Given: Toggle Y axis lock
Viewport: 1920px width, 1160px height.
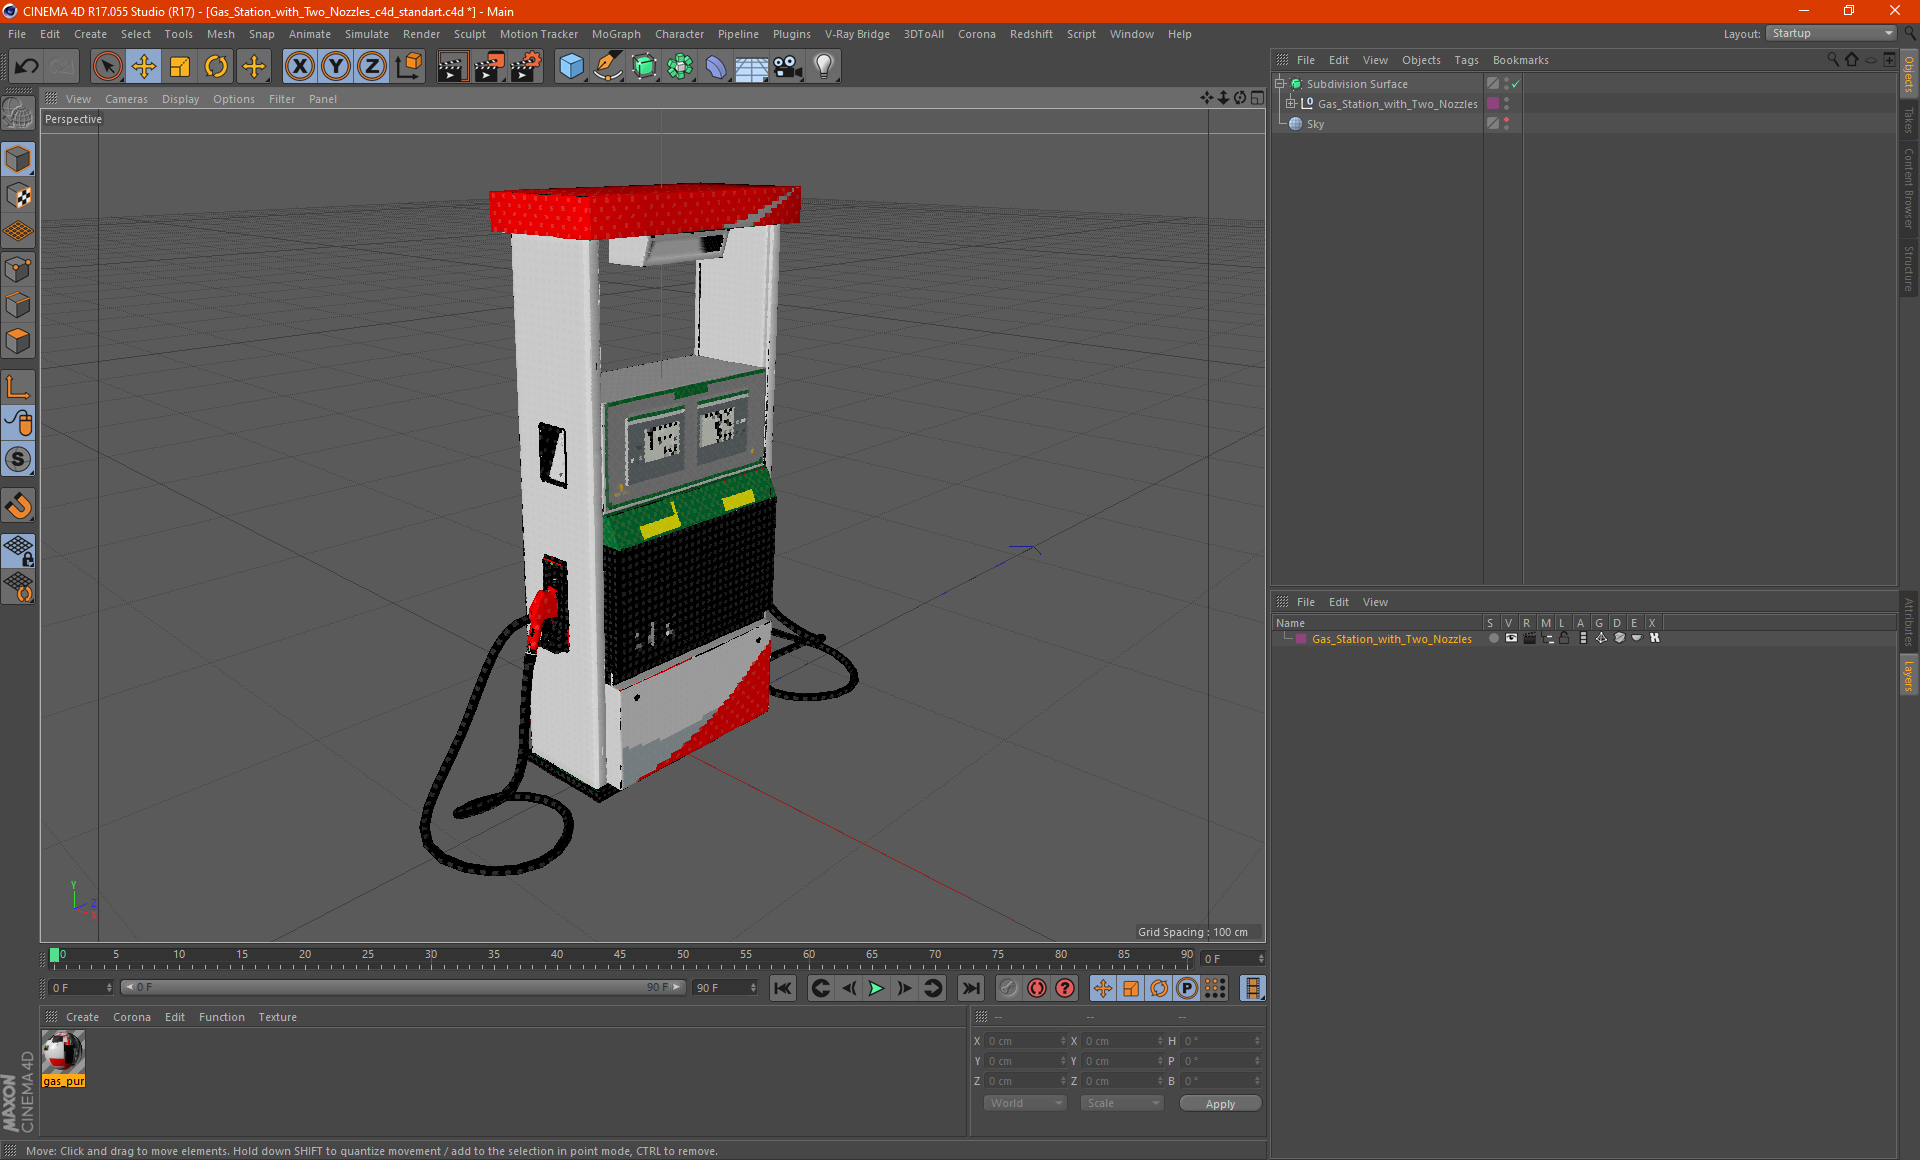Looking at the screenshot, I should 336,67.
